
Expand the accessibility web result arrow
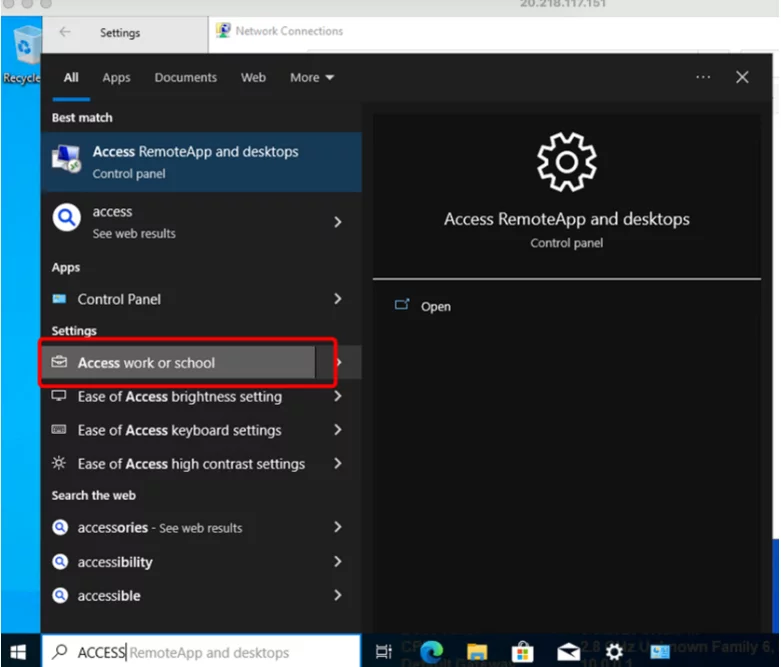click(338, 561)
